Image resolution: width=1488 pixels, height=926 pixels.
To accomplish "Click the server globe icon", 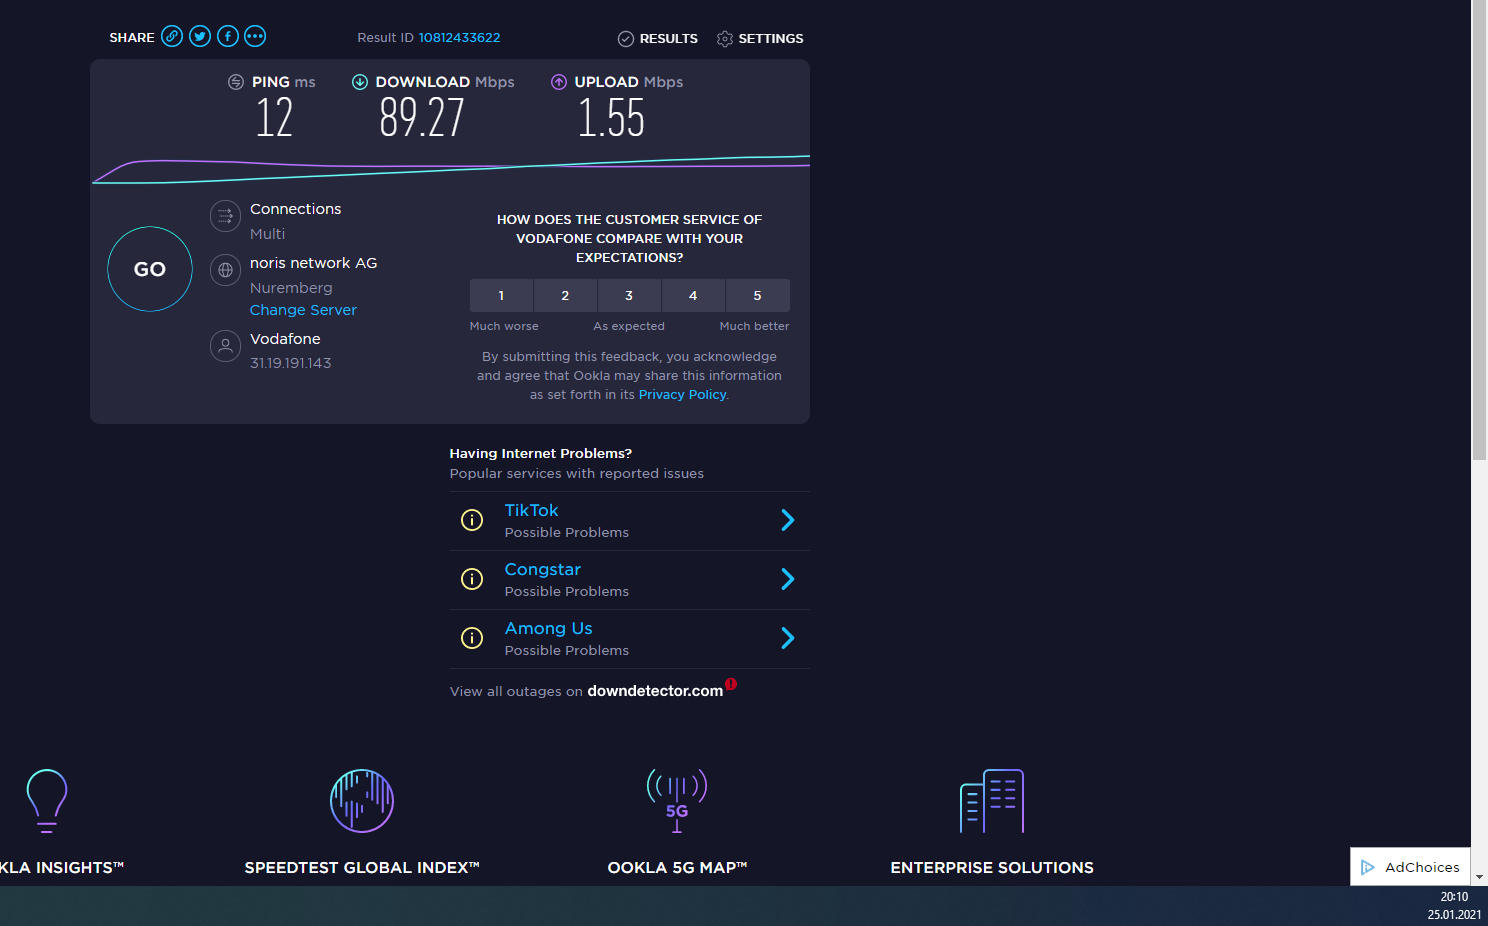I will tap(225, 270).
